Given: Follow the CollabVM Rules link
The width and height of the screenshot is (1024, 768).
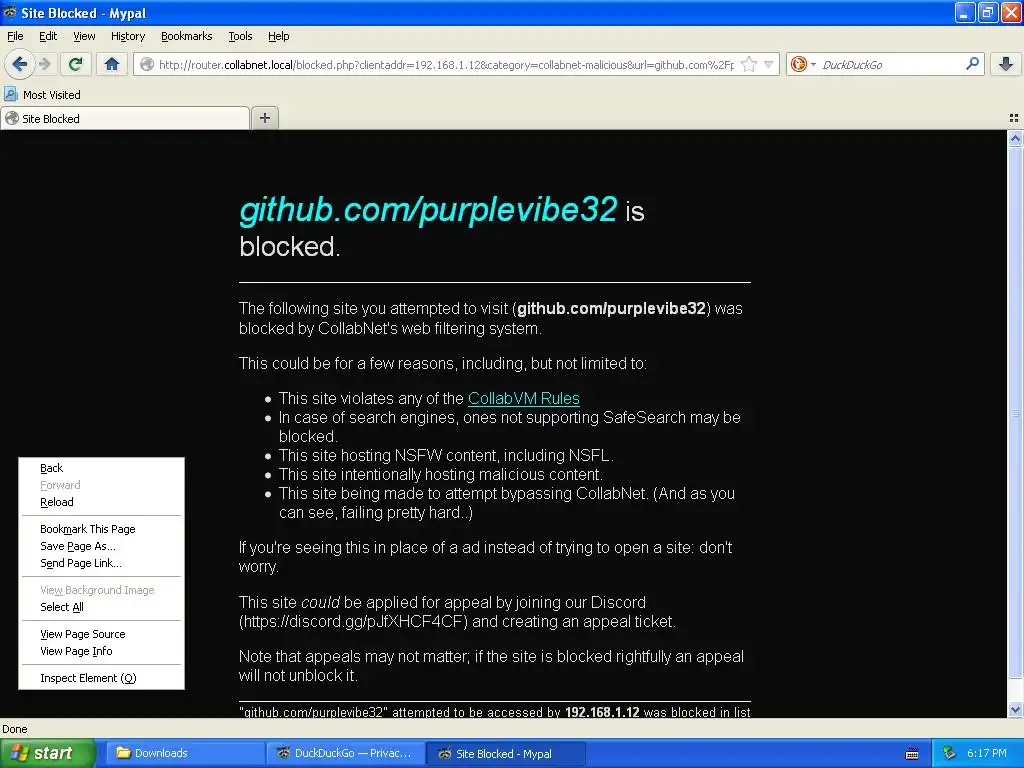Looking at the screenshot, I should coord(524,398).
